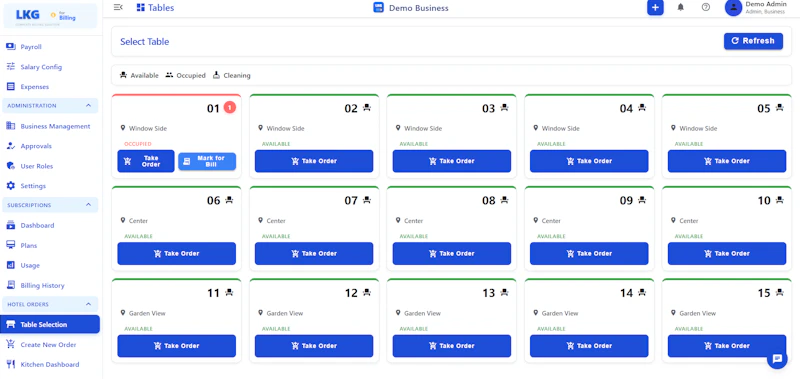800x379 pixels.
Task: Collapse the Hotel Orders section
Action: [88, 304]
